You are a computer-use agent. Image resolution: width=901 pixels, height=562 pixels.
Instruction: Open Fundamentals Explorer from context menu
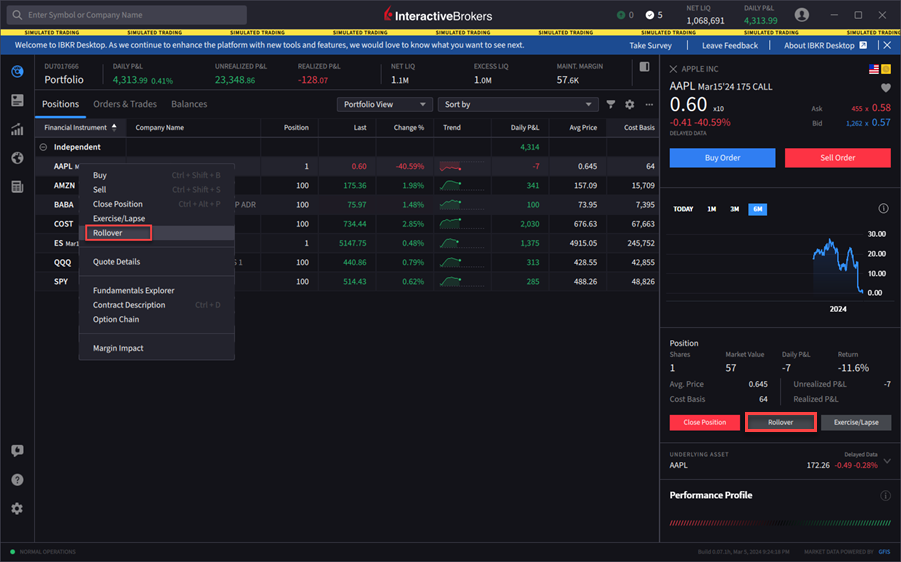tap(156, 290)
